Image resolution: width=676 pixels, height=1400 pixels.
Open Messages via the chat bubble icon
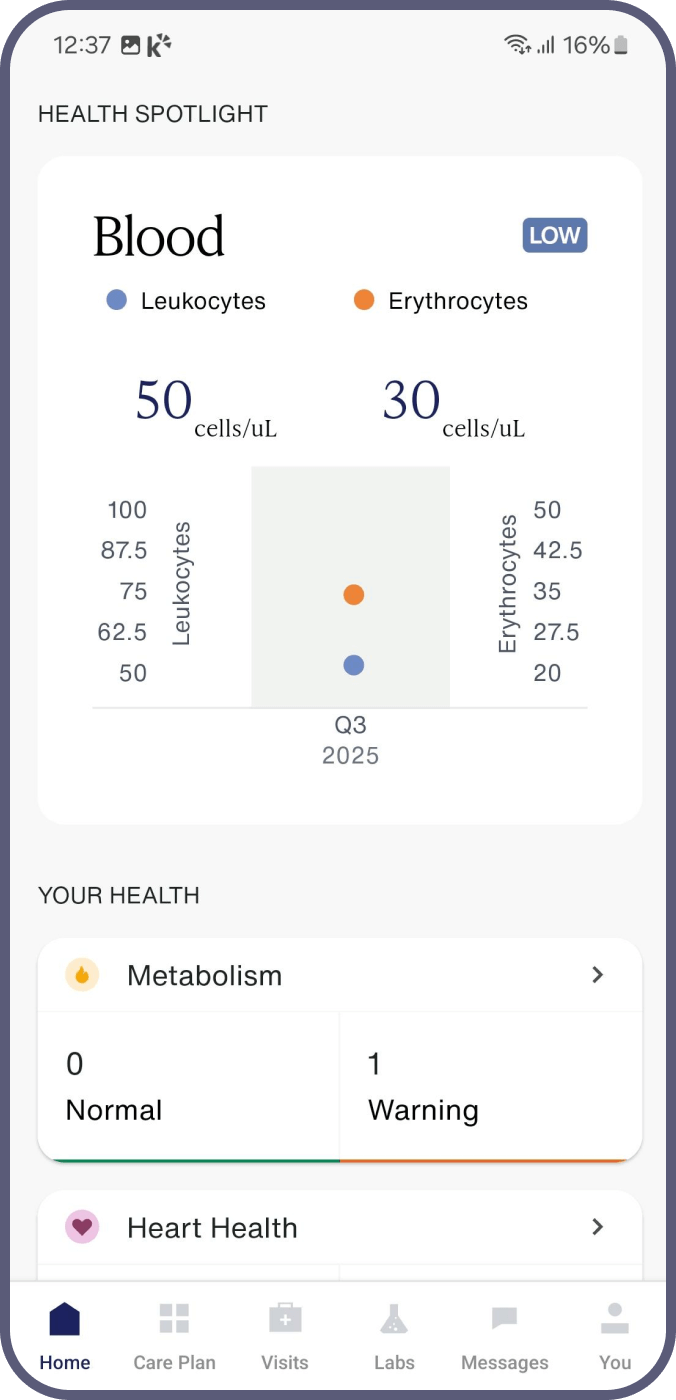click(504, 1318)
